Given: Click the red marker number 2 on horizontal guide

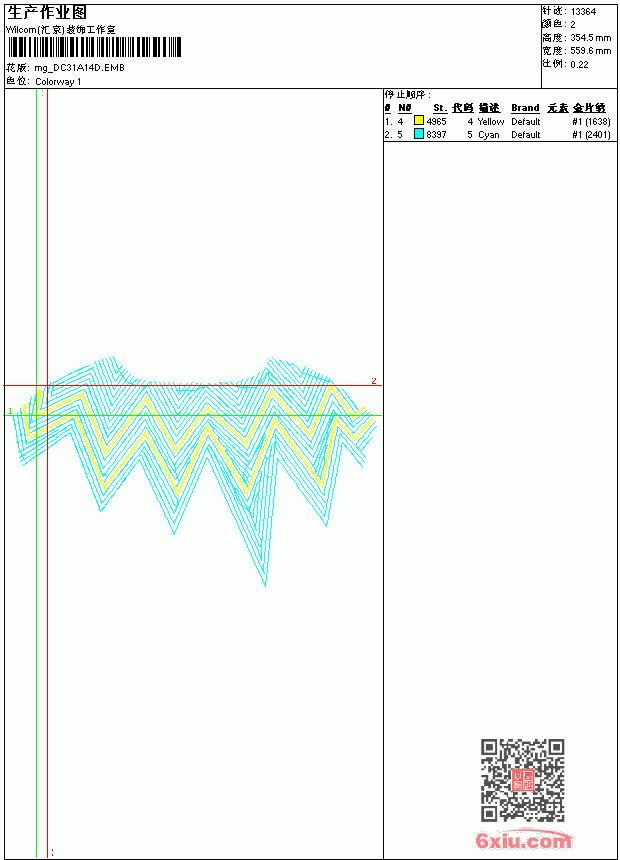Looking at the screenshot, I should tap(374, 381).
